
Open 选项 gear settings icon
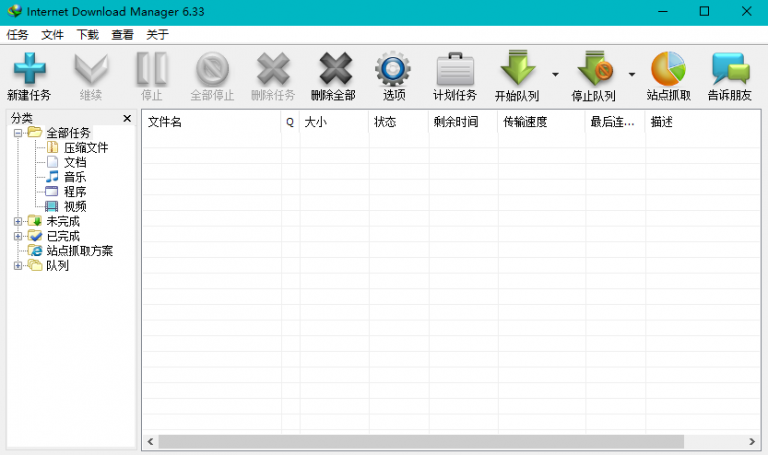click(393, 69)
